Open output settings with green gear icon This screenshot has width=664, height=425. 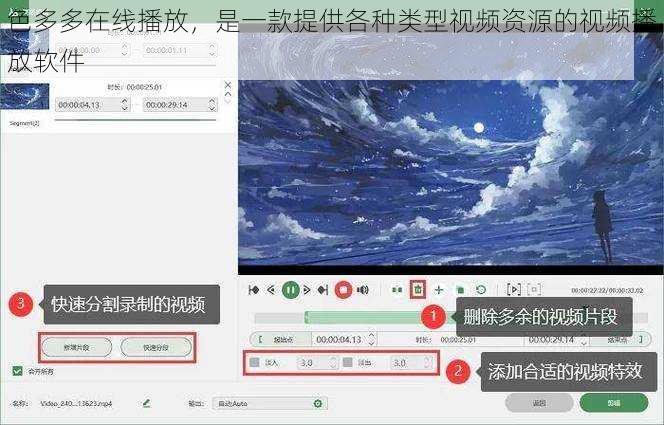[x=318, y=403]
